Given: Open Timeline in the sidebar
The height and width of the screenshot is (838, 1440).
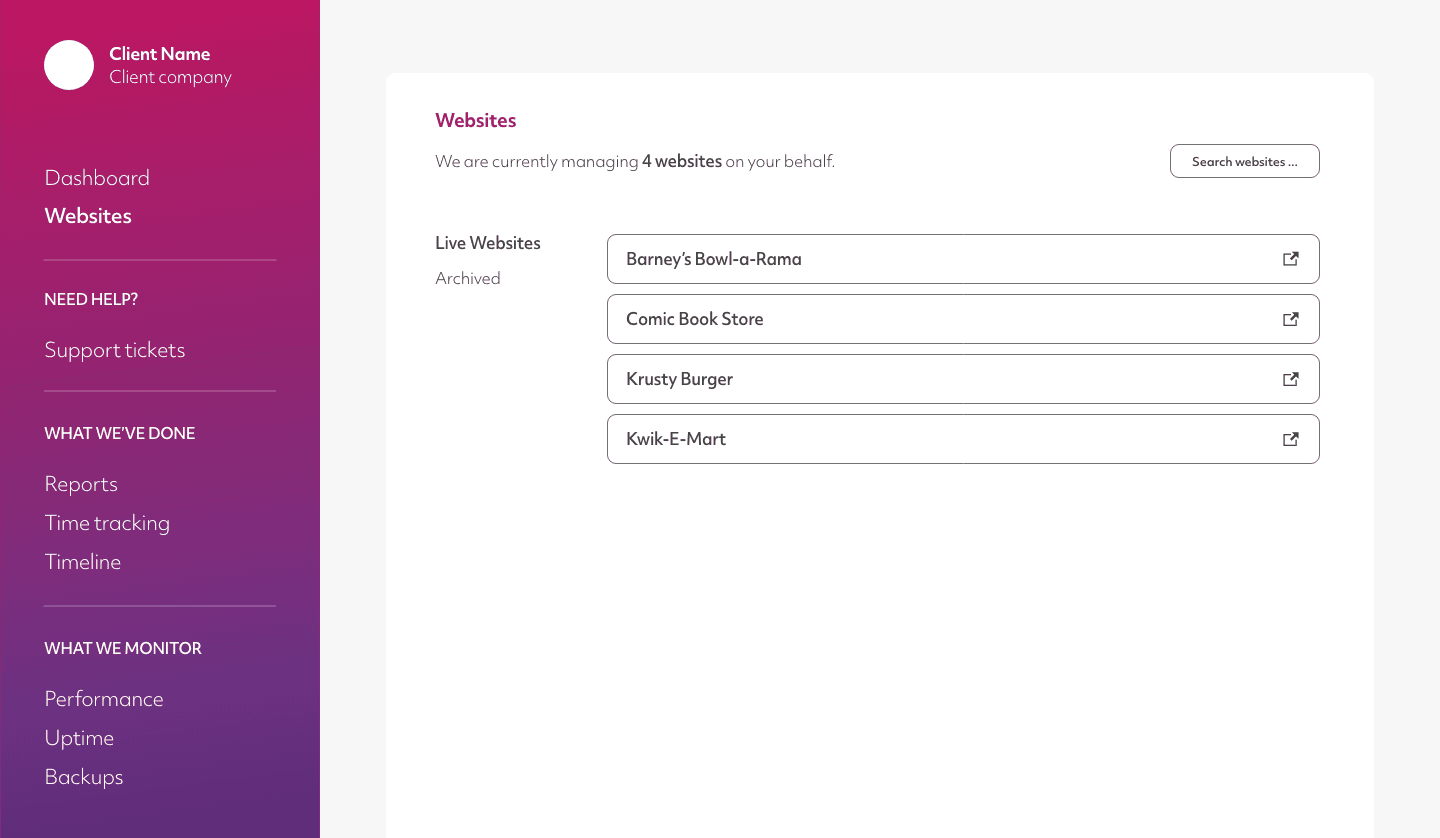Looking at the screenshot, I should [x=83, y=562].
